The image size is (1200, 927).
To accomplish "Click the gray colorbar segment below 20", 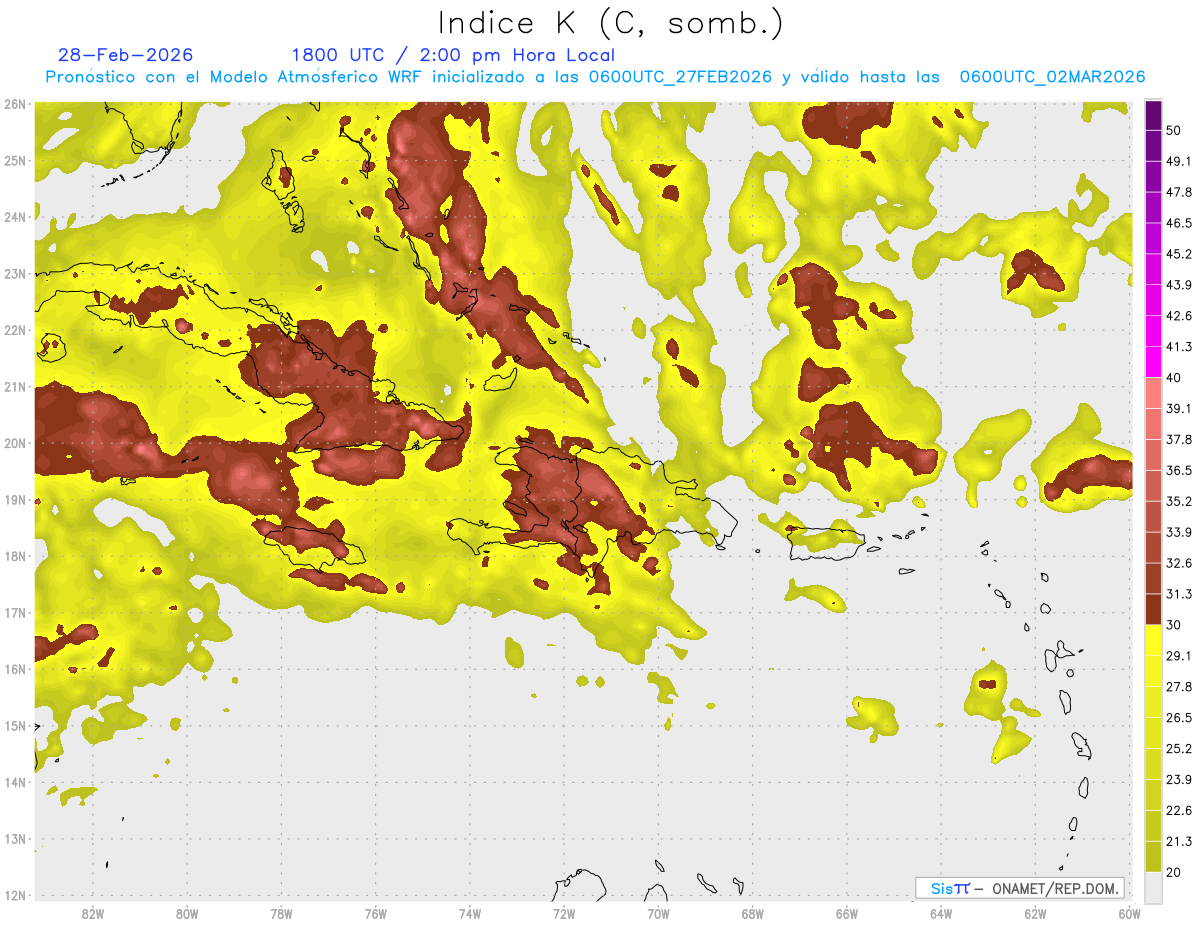I will coord(1154,887).
